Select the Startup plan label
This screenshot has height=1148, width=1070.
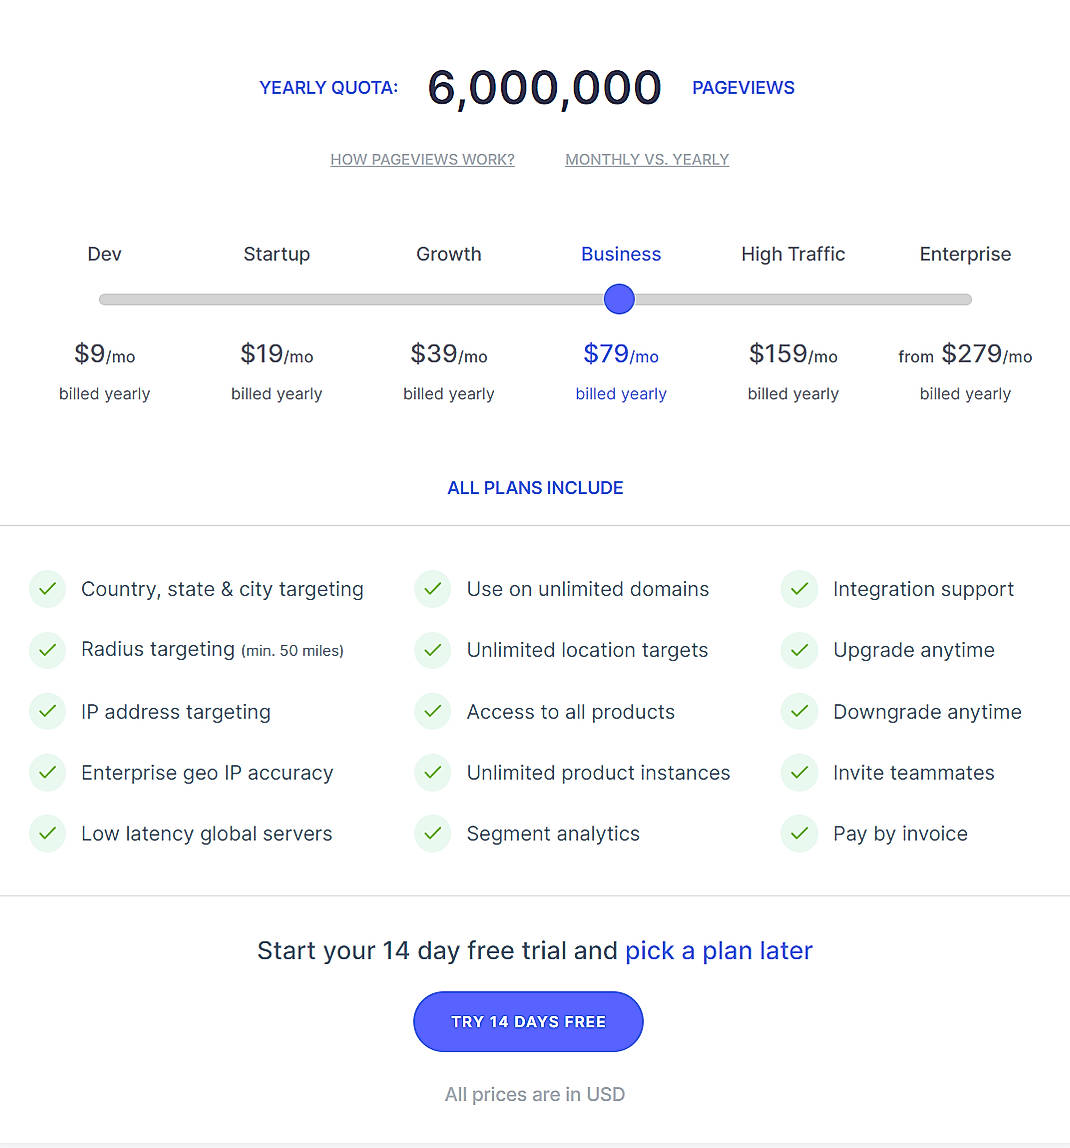(x=276, y=254)
